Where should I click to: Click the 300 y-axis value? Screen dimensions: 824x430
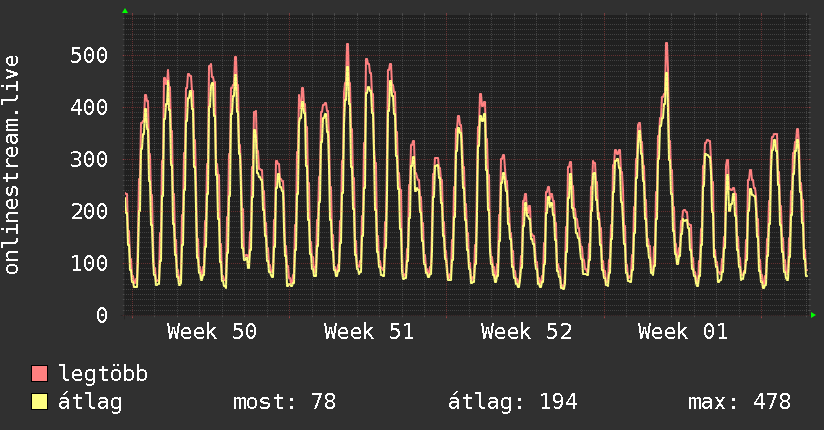click(x=89, y=159)
